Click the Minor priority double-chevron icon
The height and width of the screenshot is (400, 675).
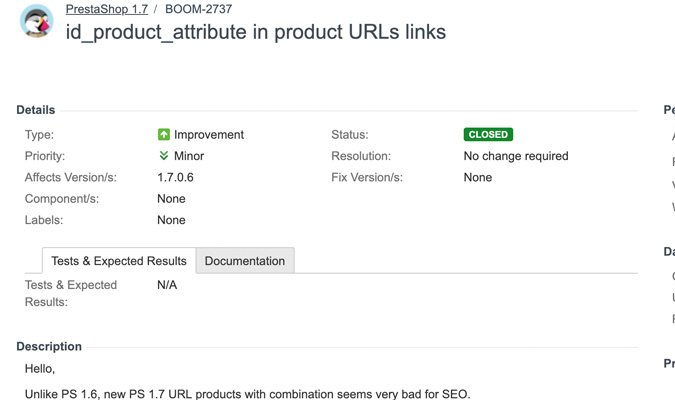(164, 155)
